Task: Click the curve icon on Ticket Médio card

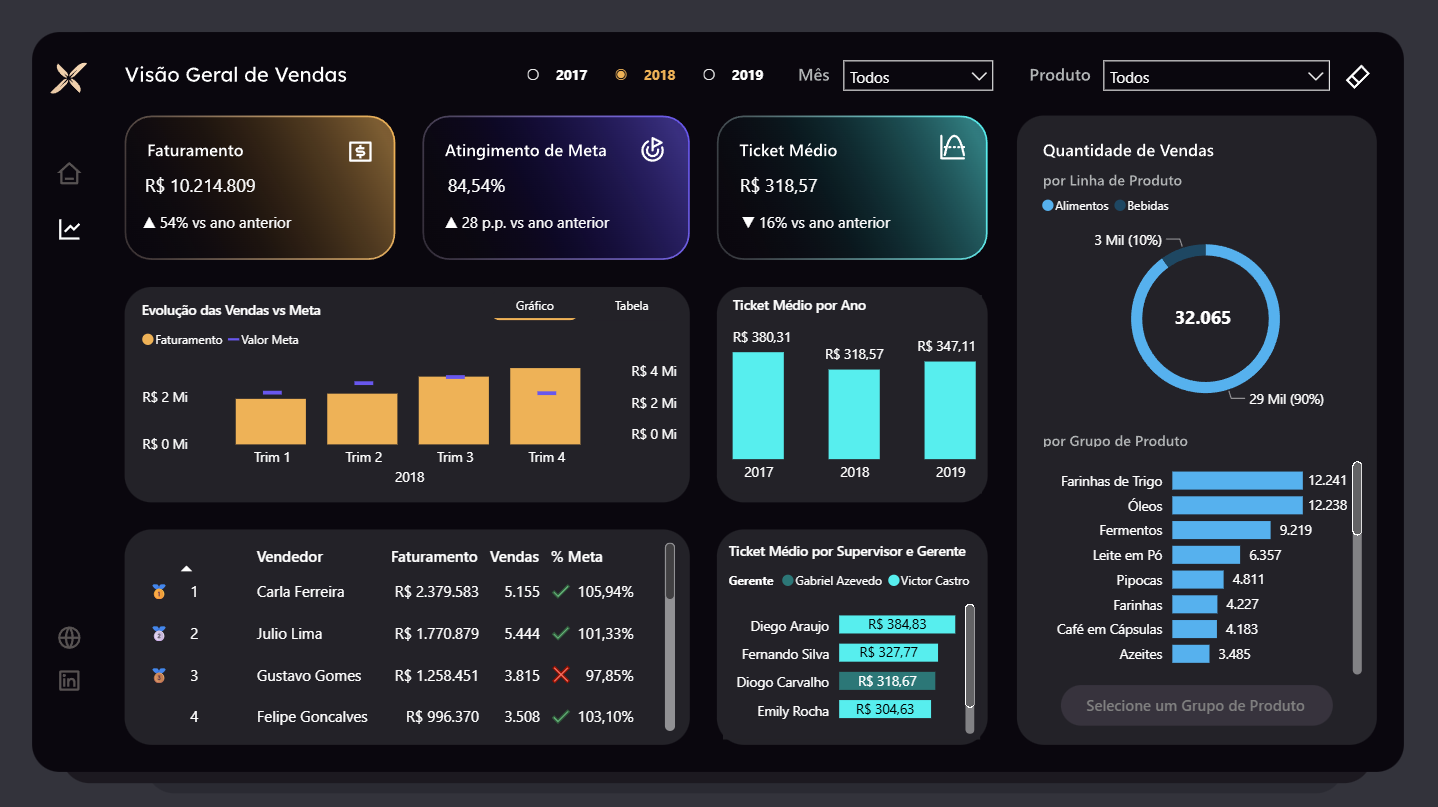Action: click(x=953, y=148)
